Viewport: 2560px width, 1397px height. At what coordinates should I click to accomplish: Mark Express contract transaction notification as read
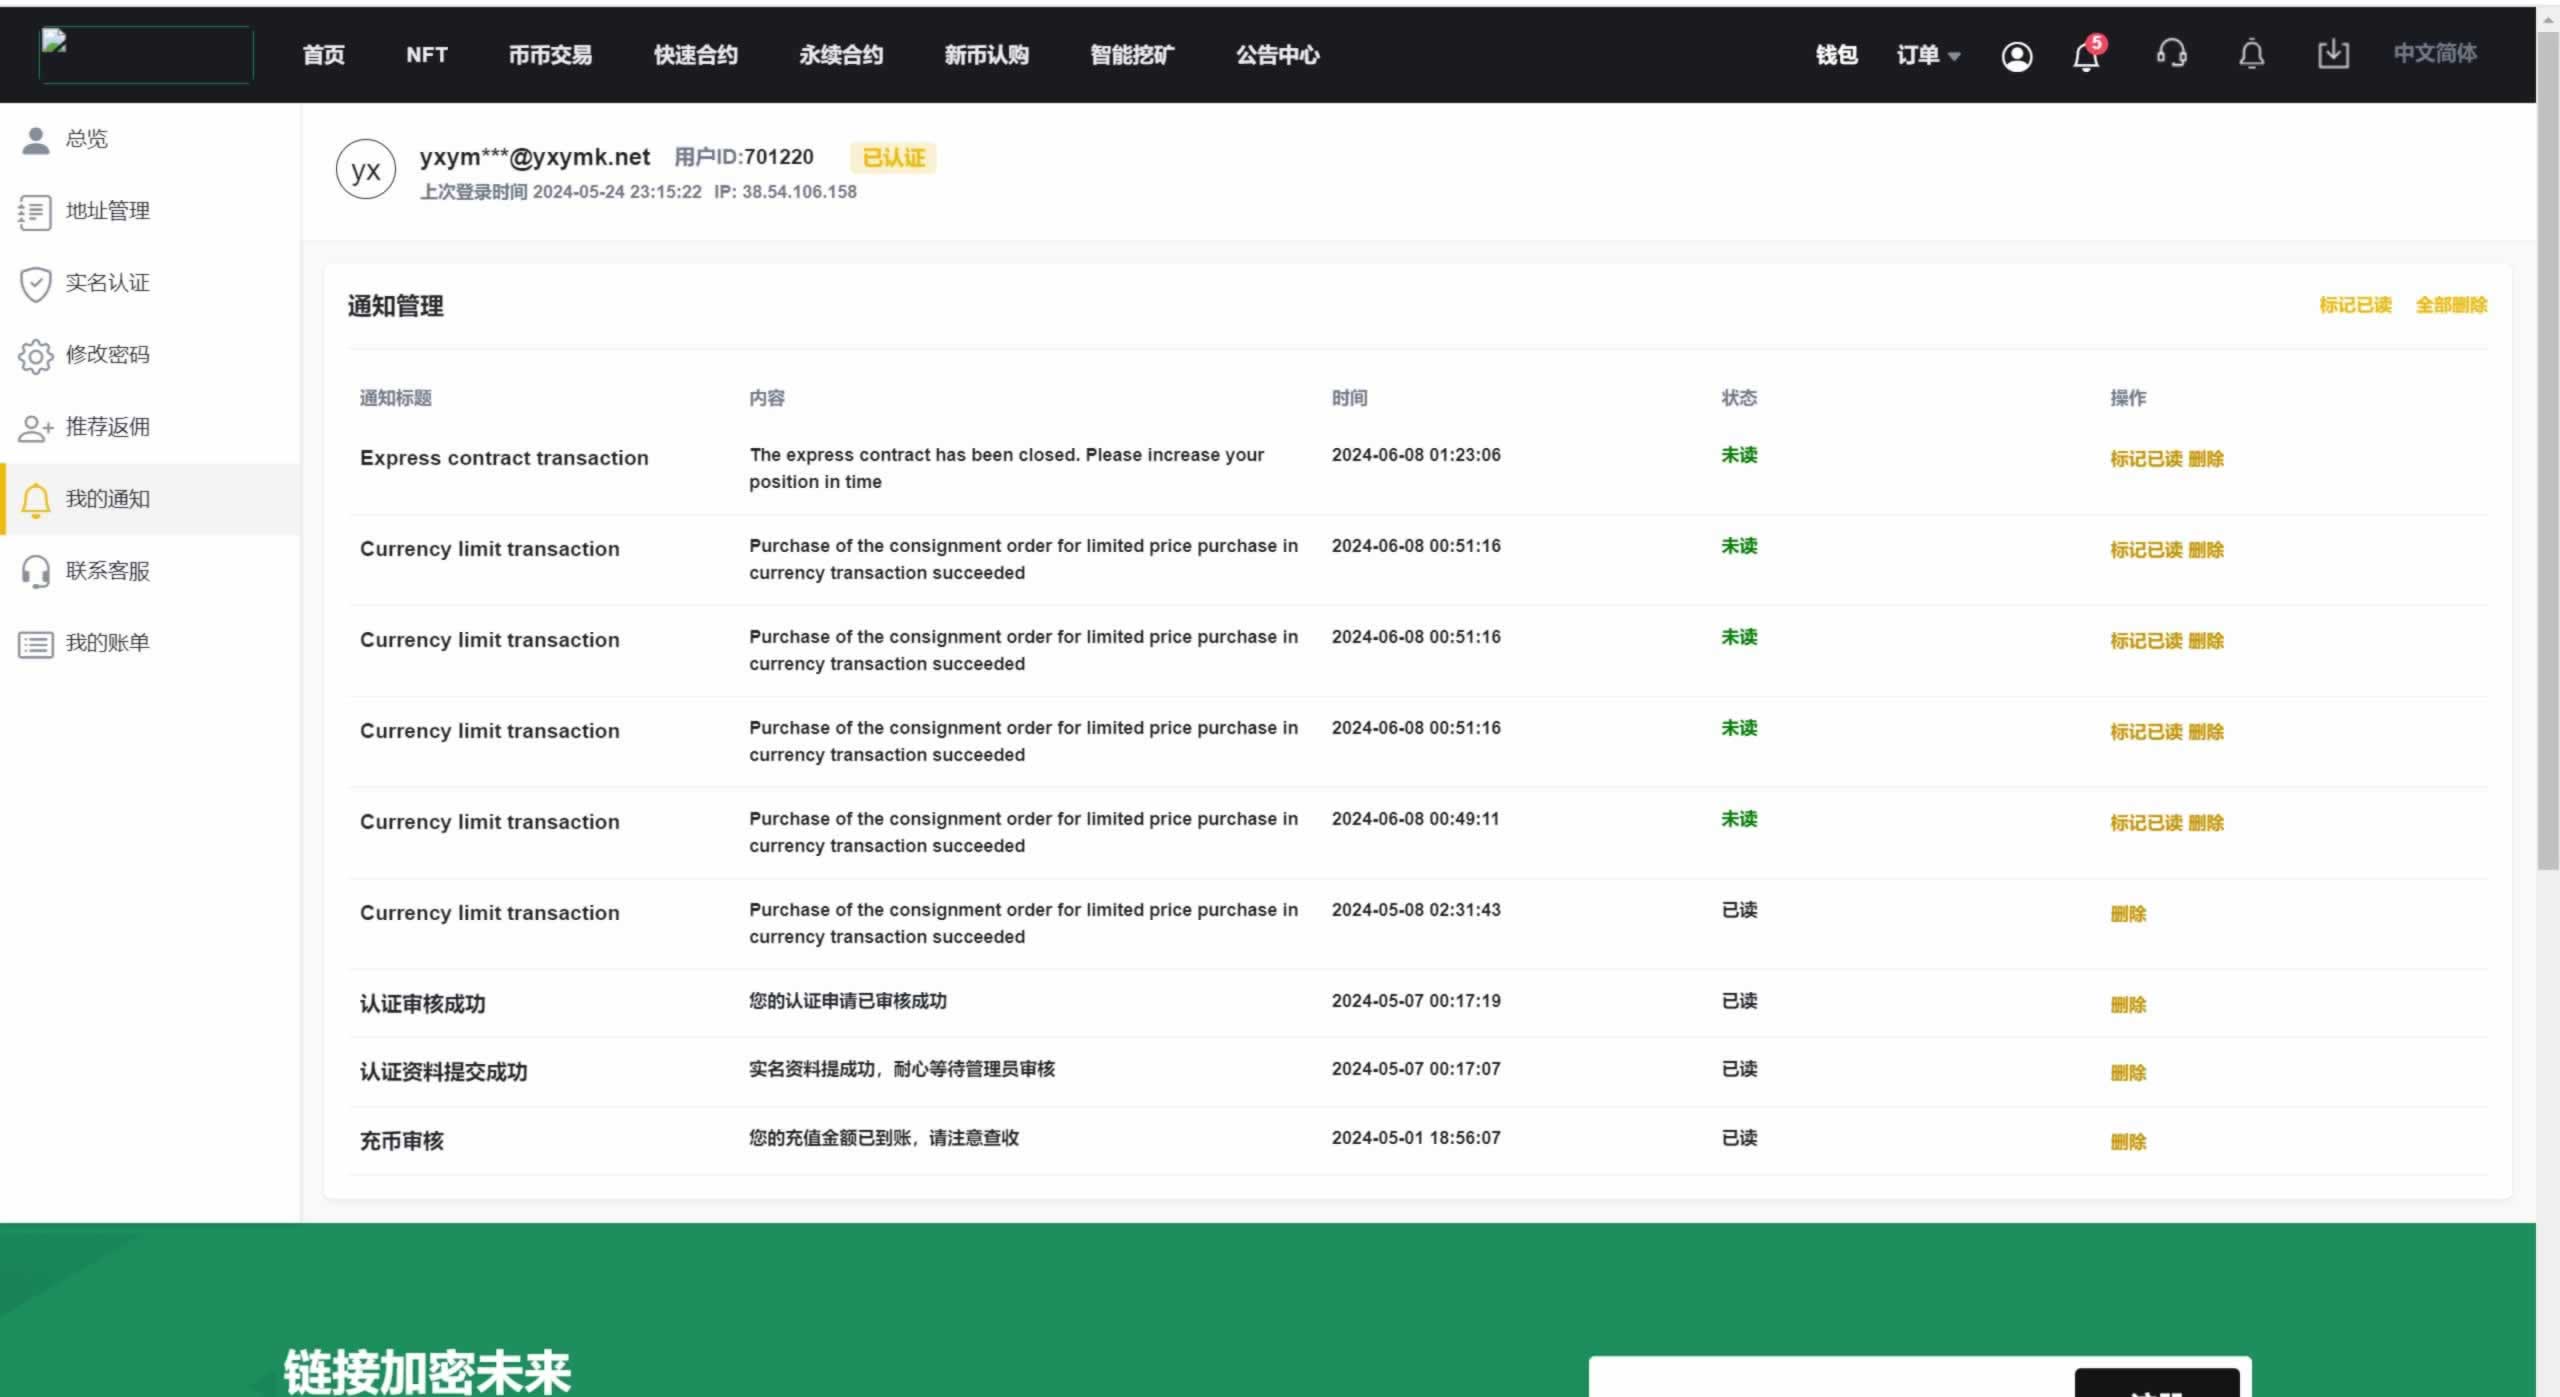tap(2145, 459)
